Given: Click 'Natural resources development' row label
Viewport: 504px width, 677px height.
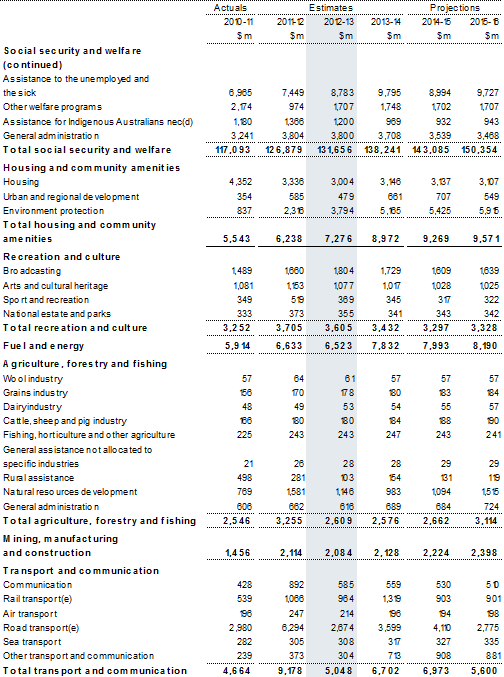Looking at the screenshot, I should [x=70, y=492].
